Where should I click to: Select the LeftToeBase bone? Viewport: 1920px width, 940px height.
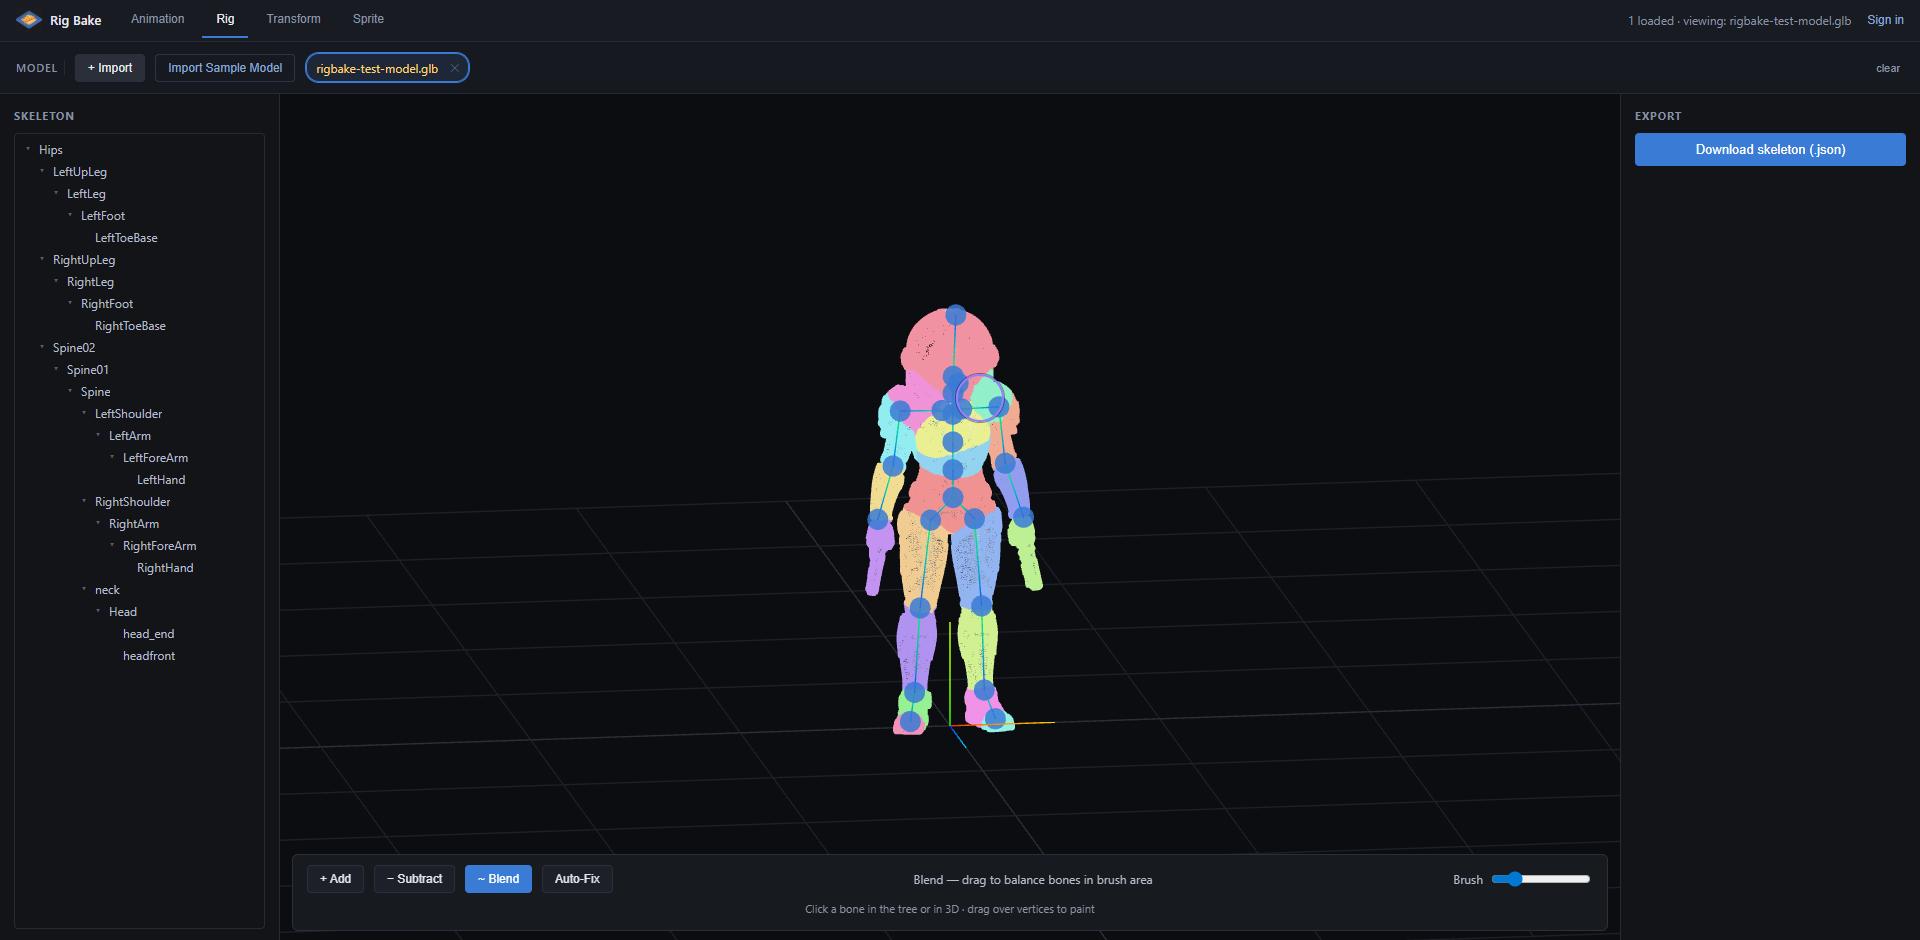(x=126, y=238)
